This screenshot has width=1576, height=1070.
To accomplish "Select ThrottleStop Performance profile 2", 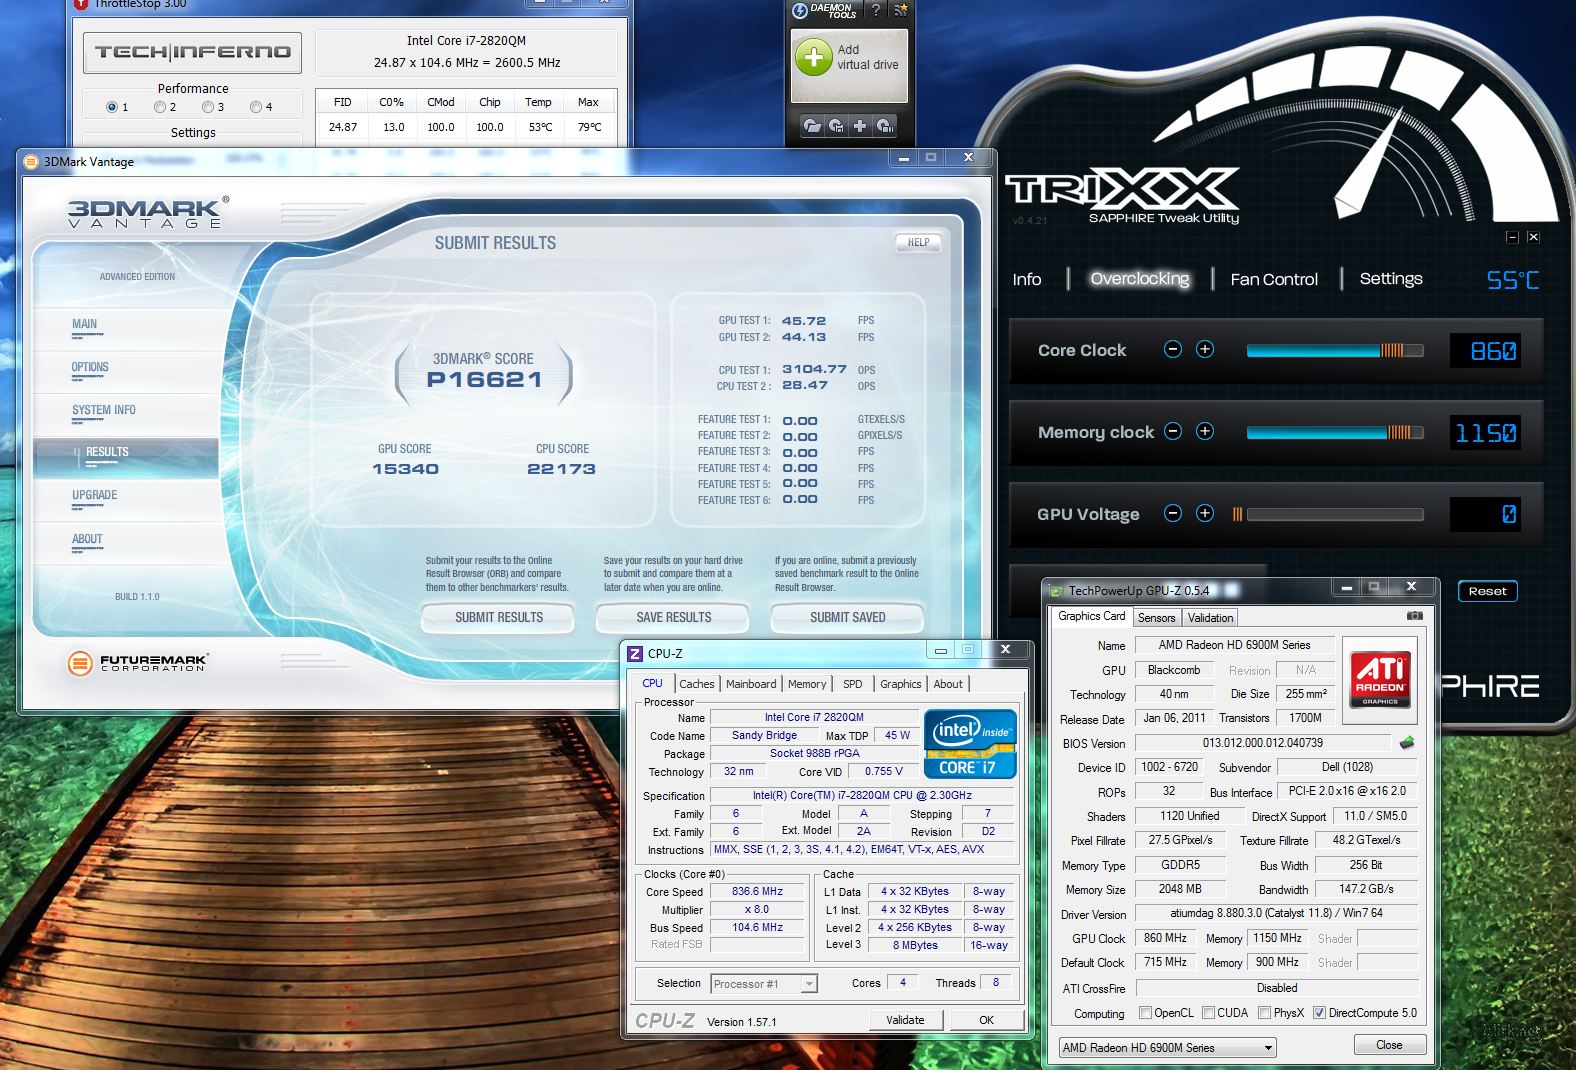I will click(160, 107).
